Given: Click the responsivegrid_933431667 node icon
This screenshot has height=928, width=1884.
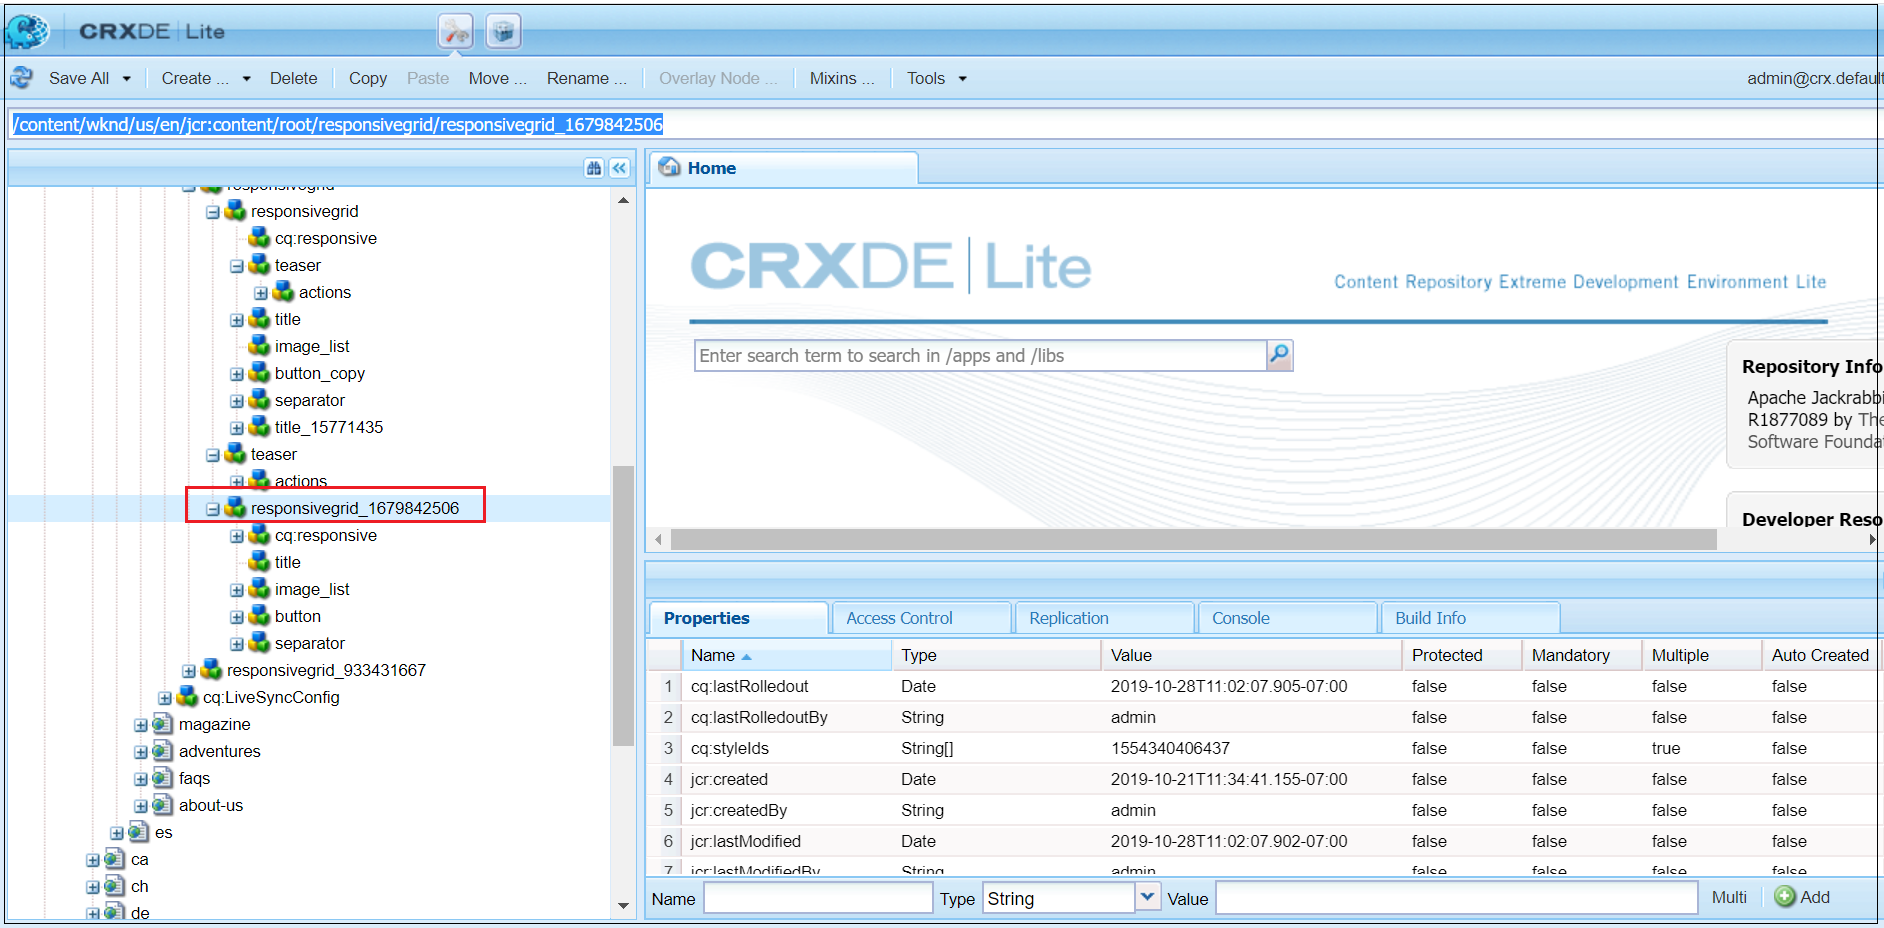Looking at the screenshot, I should tap(211, 669).
